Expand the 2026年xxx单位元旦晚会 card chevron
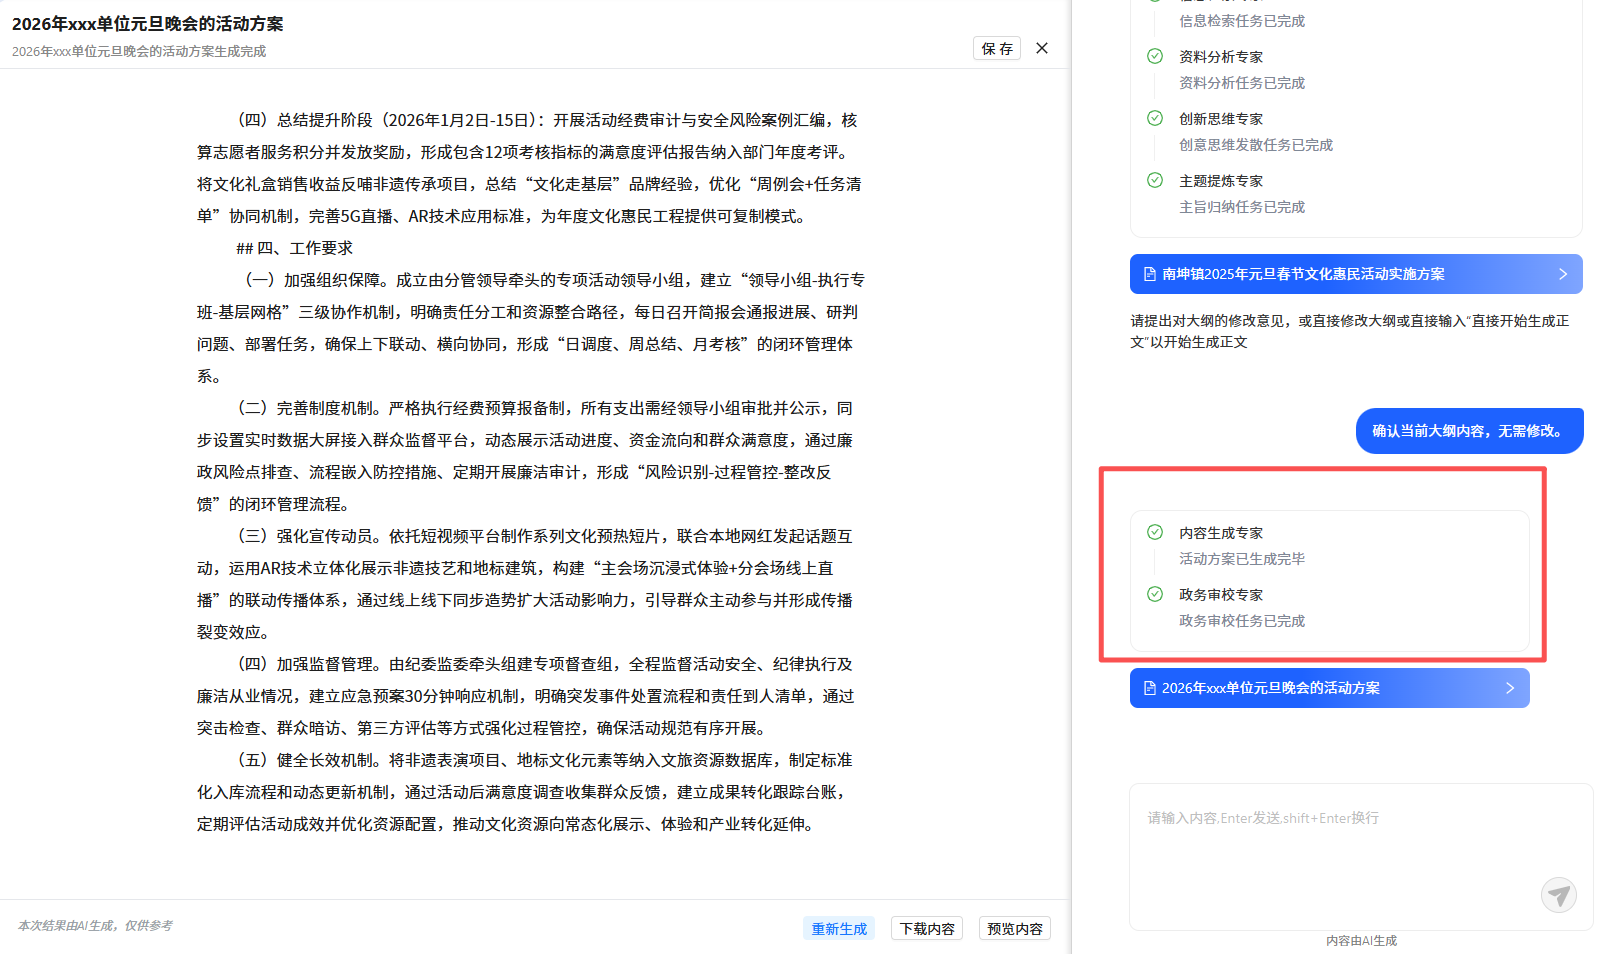Viewport: 1601px width, 954px height. point(1510,688)
